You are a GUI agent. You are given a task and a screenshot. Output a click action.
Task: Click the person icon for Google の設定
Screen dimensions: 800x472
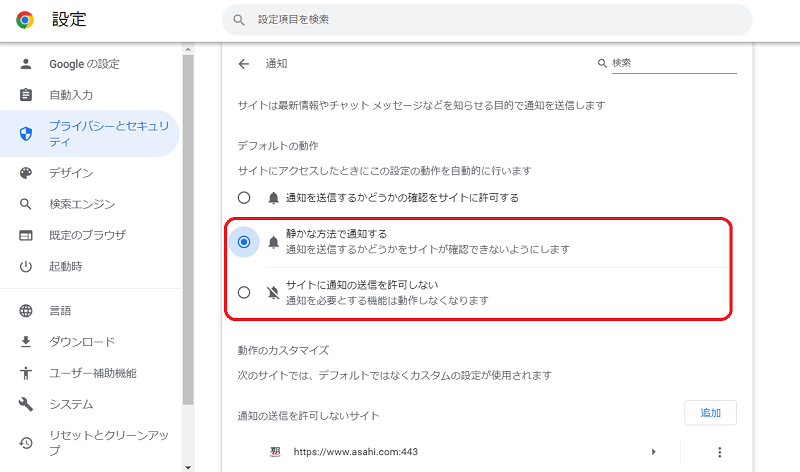tap(27, 64)
